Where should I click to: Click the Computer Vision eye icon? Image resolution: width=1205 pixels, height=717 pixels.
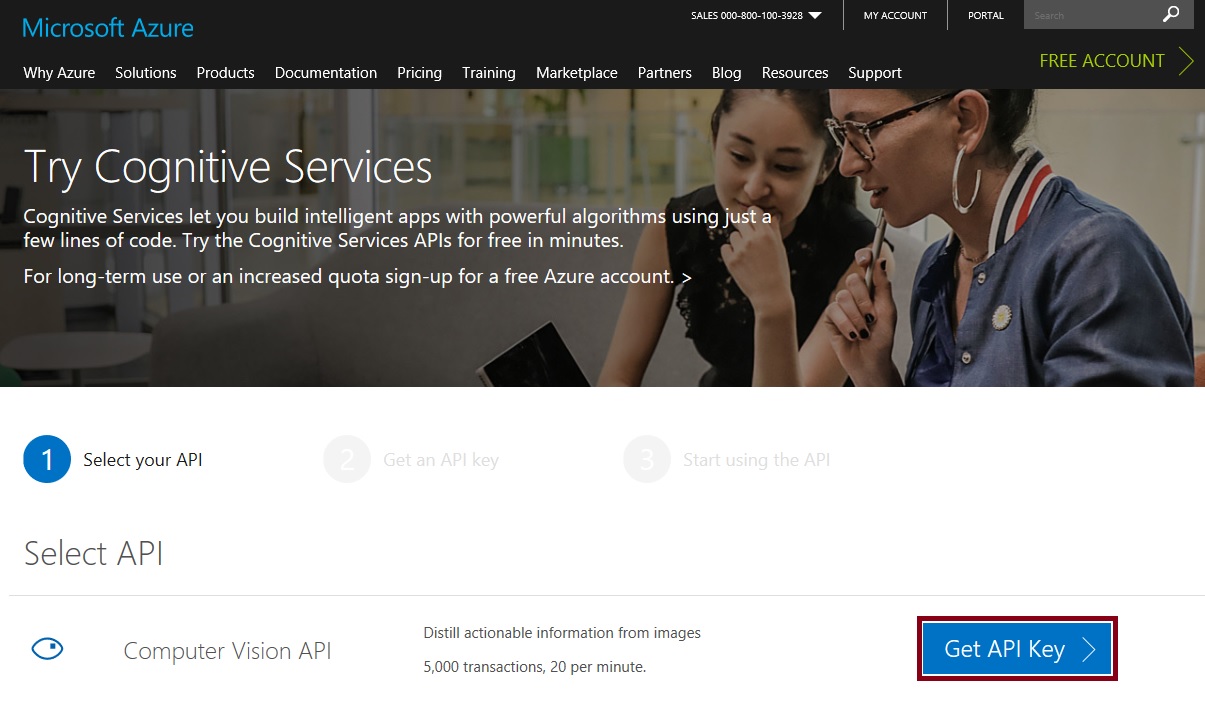(x=47, y=650)
